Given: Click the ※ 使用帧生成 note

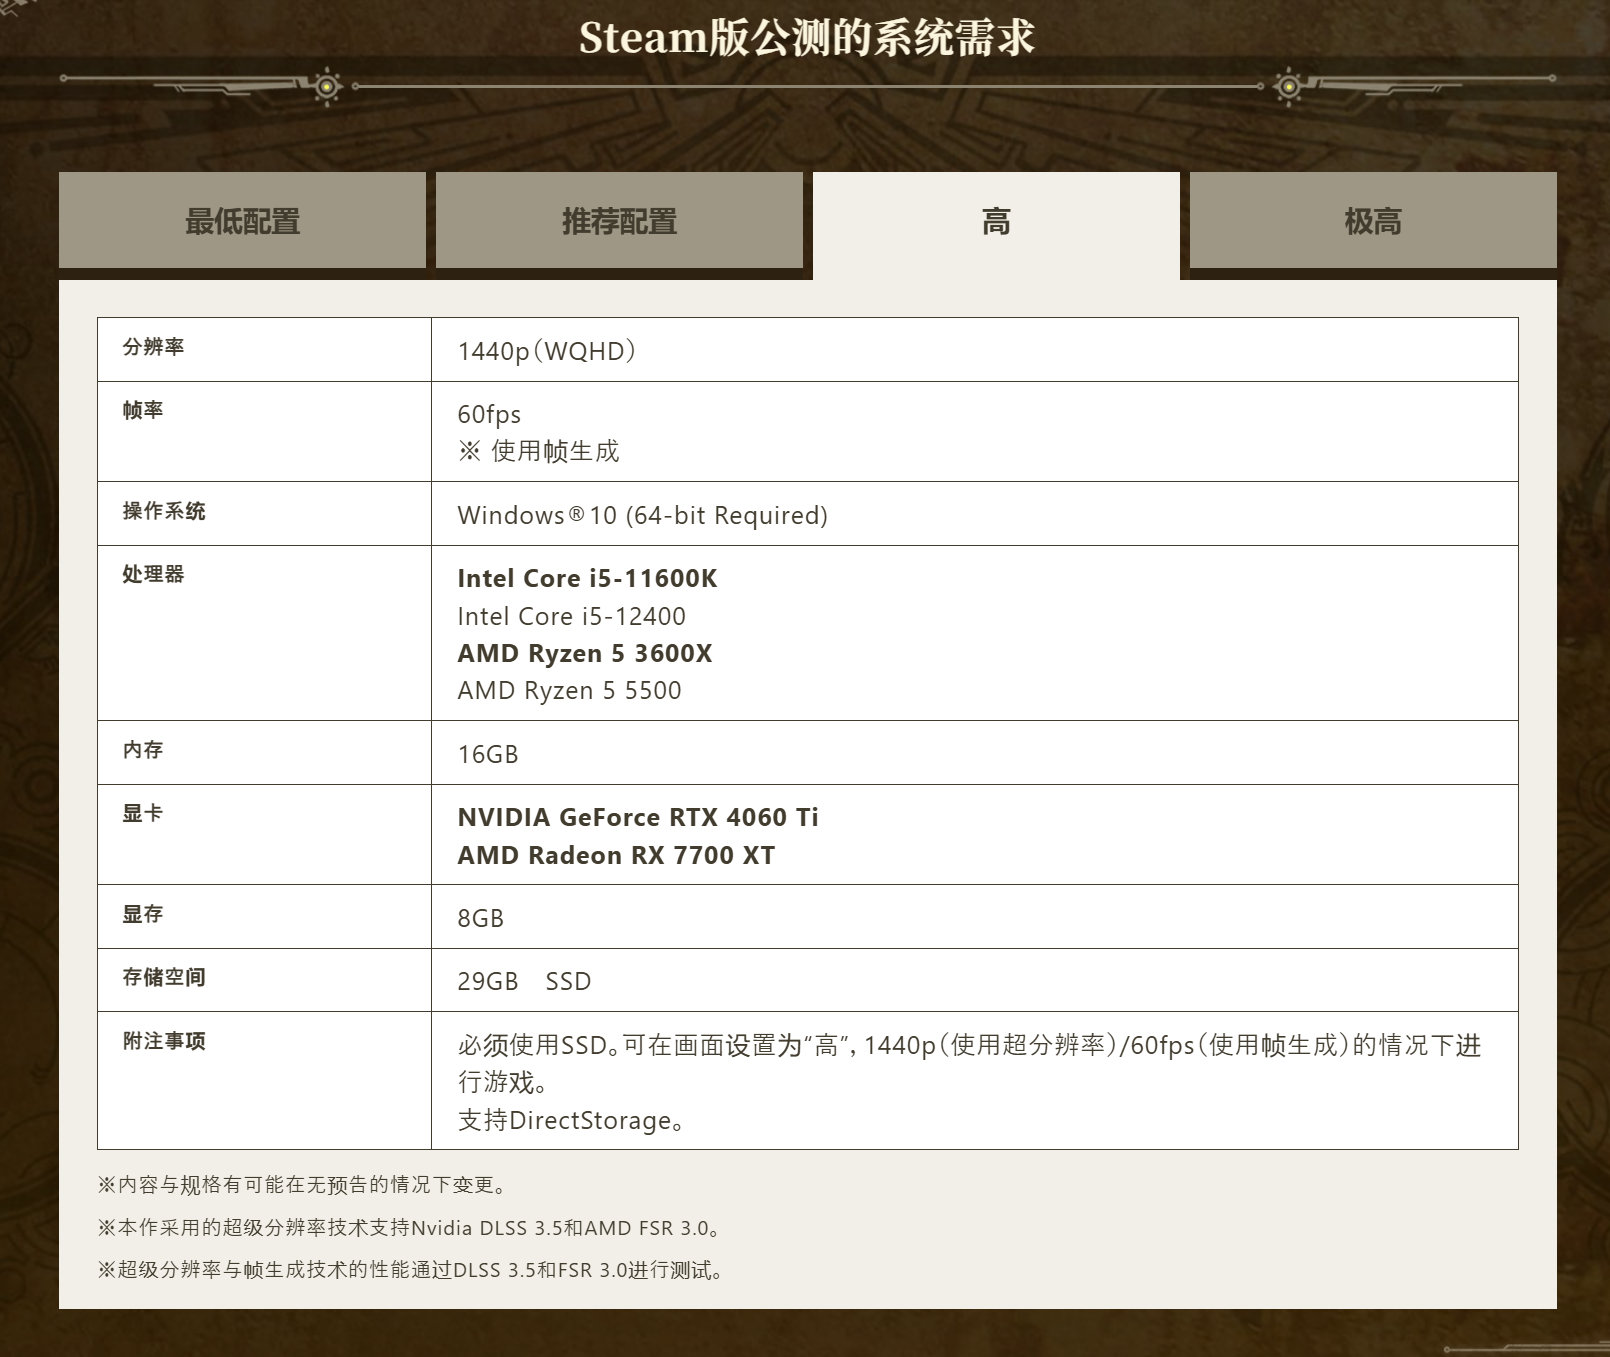Looking at the screenshot, I should click(538, 451).
